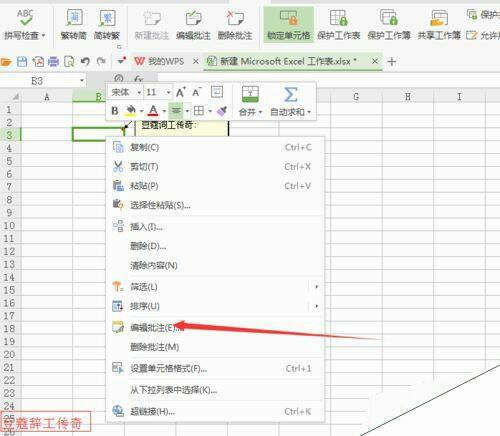Open the 拼写检查 dropdown arrow
Screen dimensions: 500x436
pos(43,35)
